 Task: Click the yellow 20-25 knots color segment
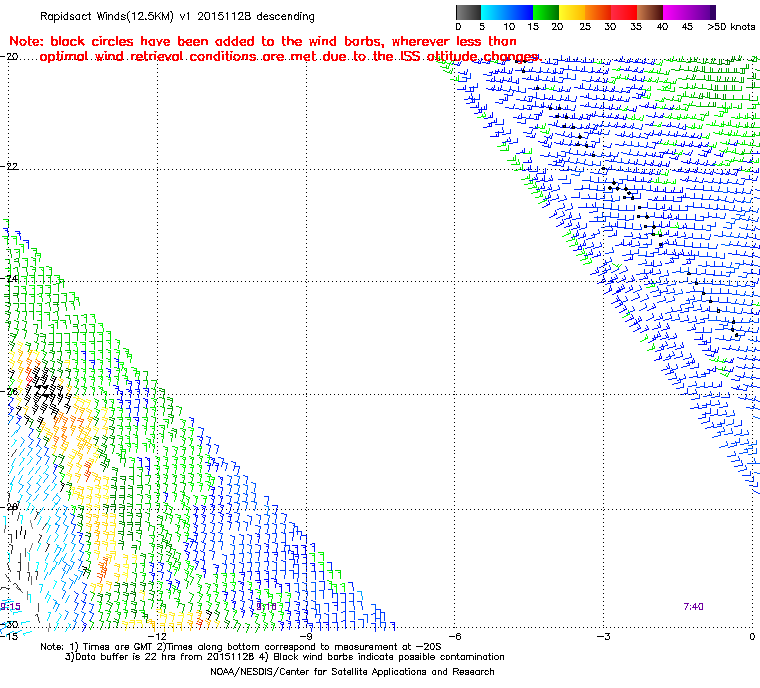pos(572,12)
